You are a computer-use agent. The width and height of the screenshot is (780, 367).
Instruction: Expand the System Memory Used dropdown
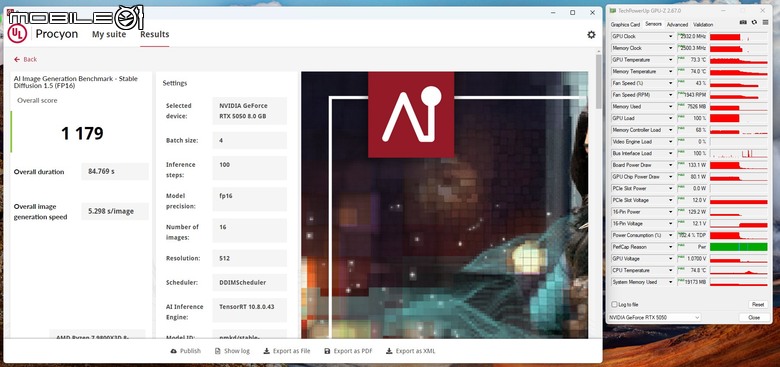pos(671,282)
